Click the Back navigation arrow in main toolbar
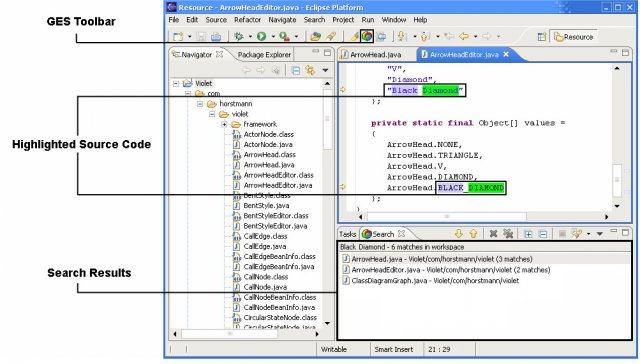 point(464,36)
